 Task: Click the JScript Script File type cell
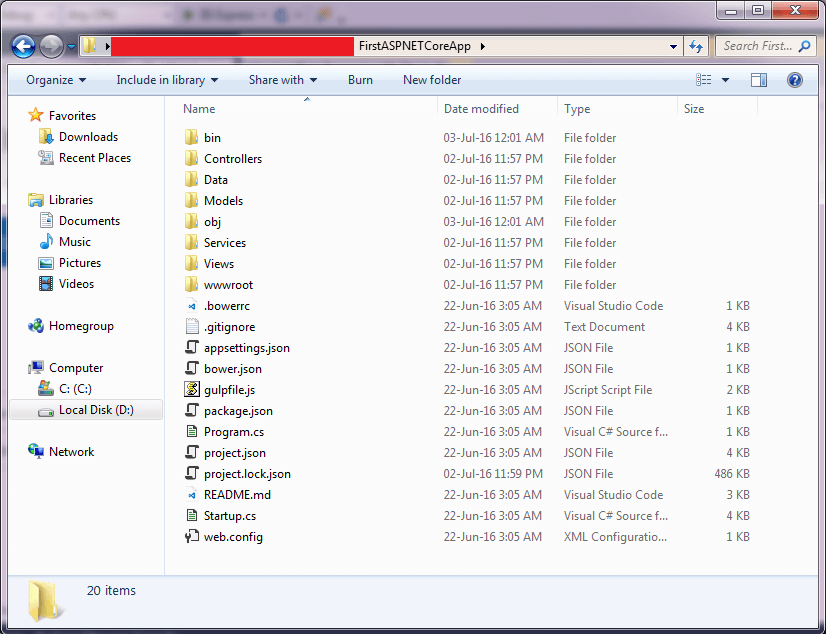point(608,390)
